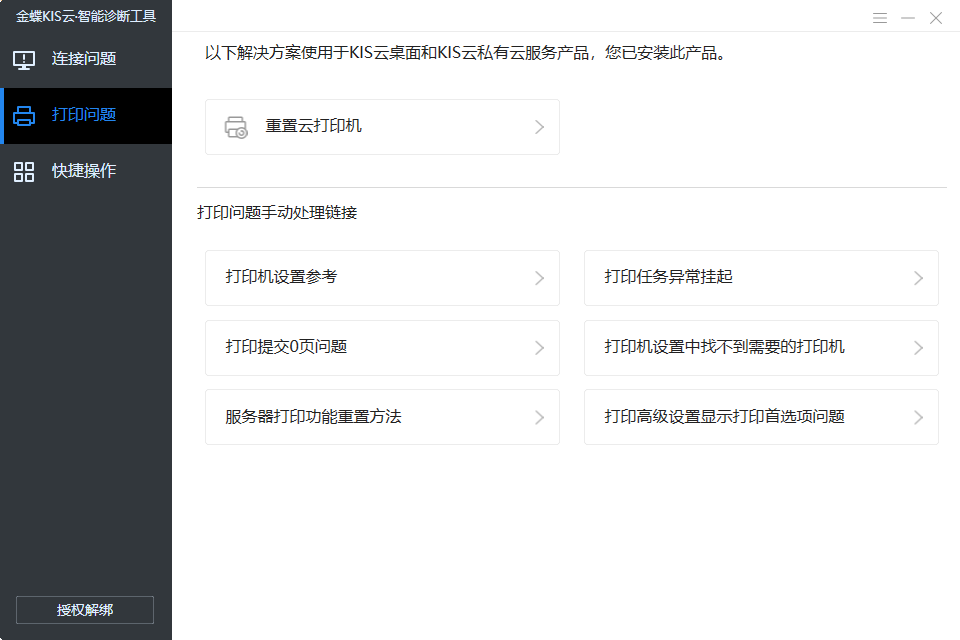
Task: Click chevron next to 打印任务异常挂起
Action: (x=918, y=278)
